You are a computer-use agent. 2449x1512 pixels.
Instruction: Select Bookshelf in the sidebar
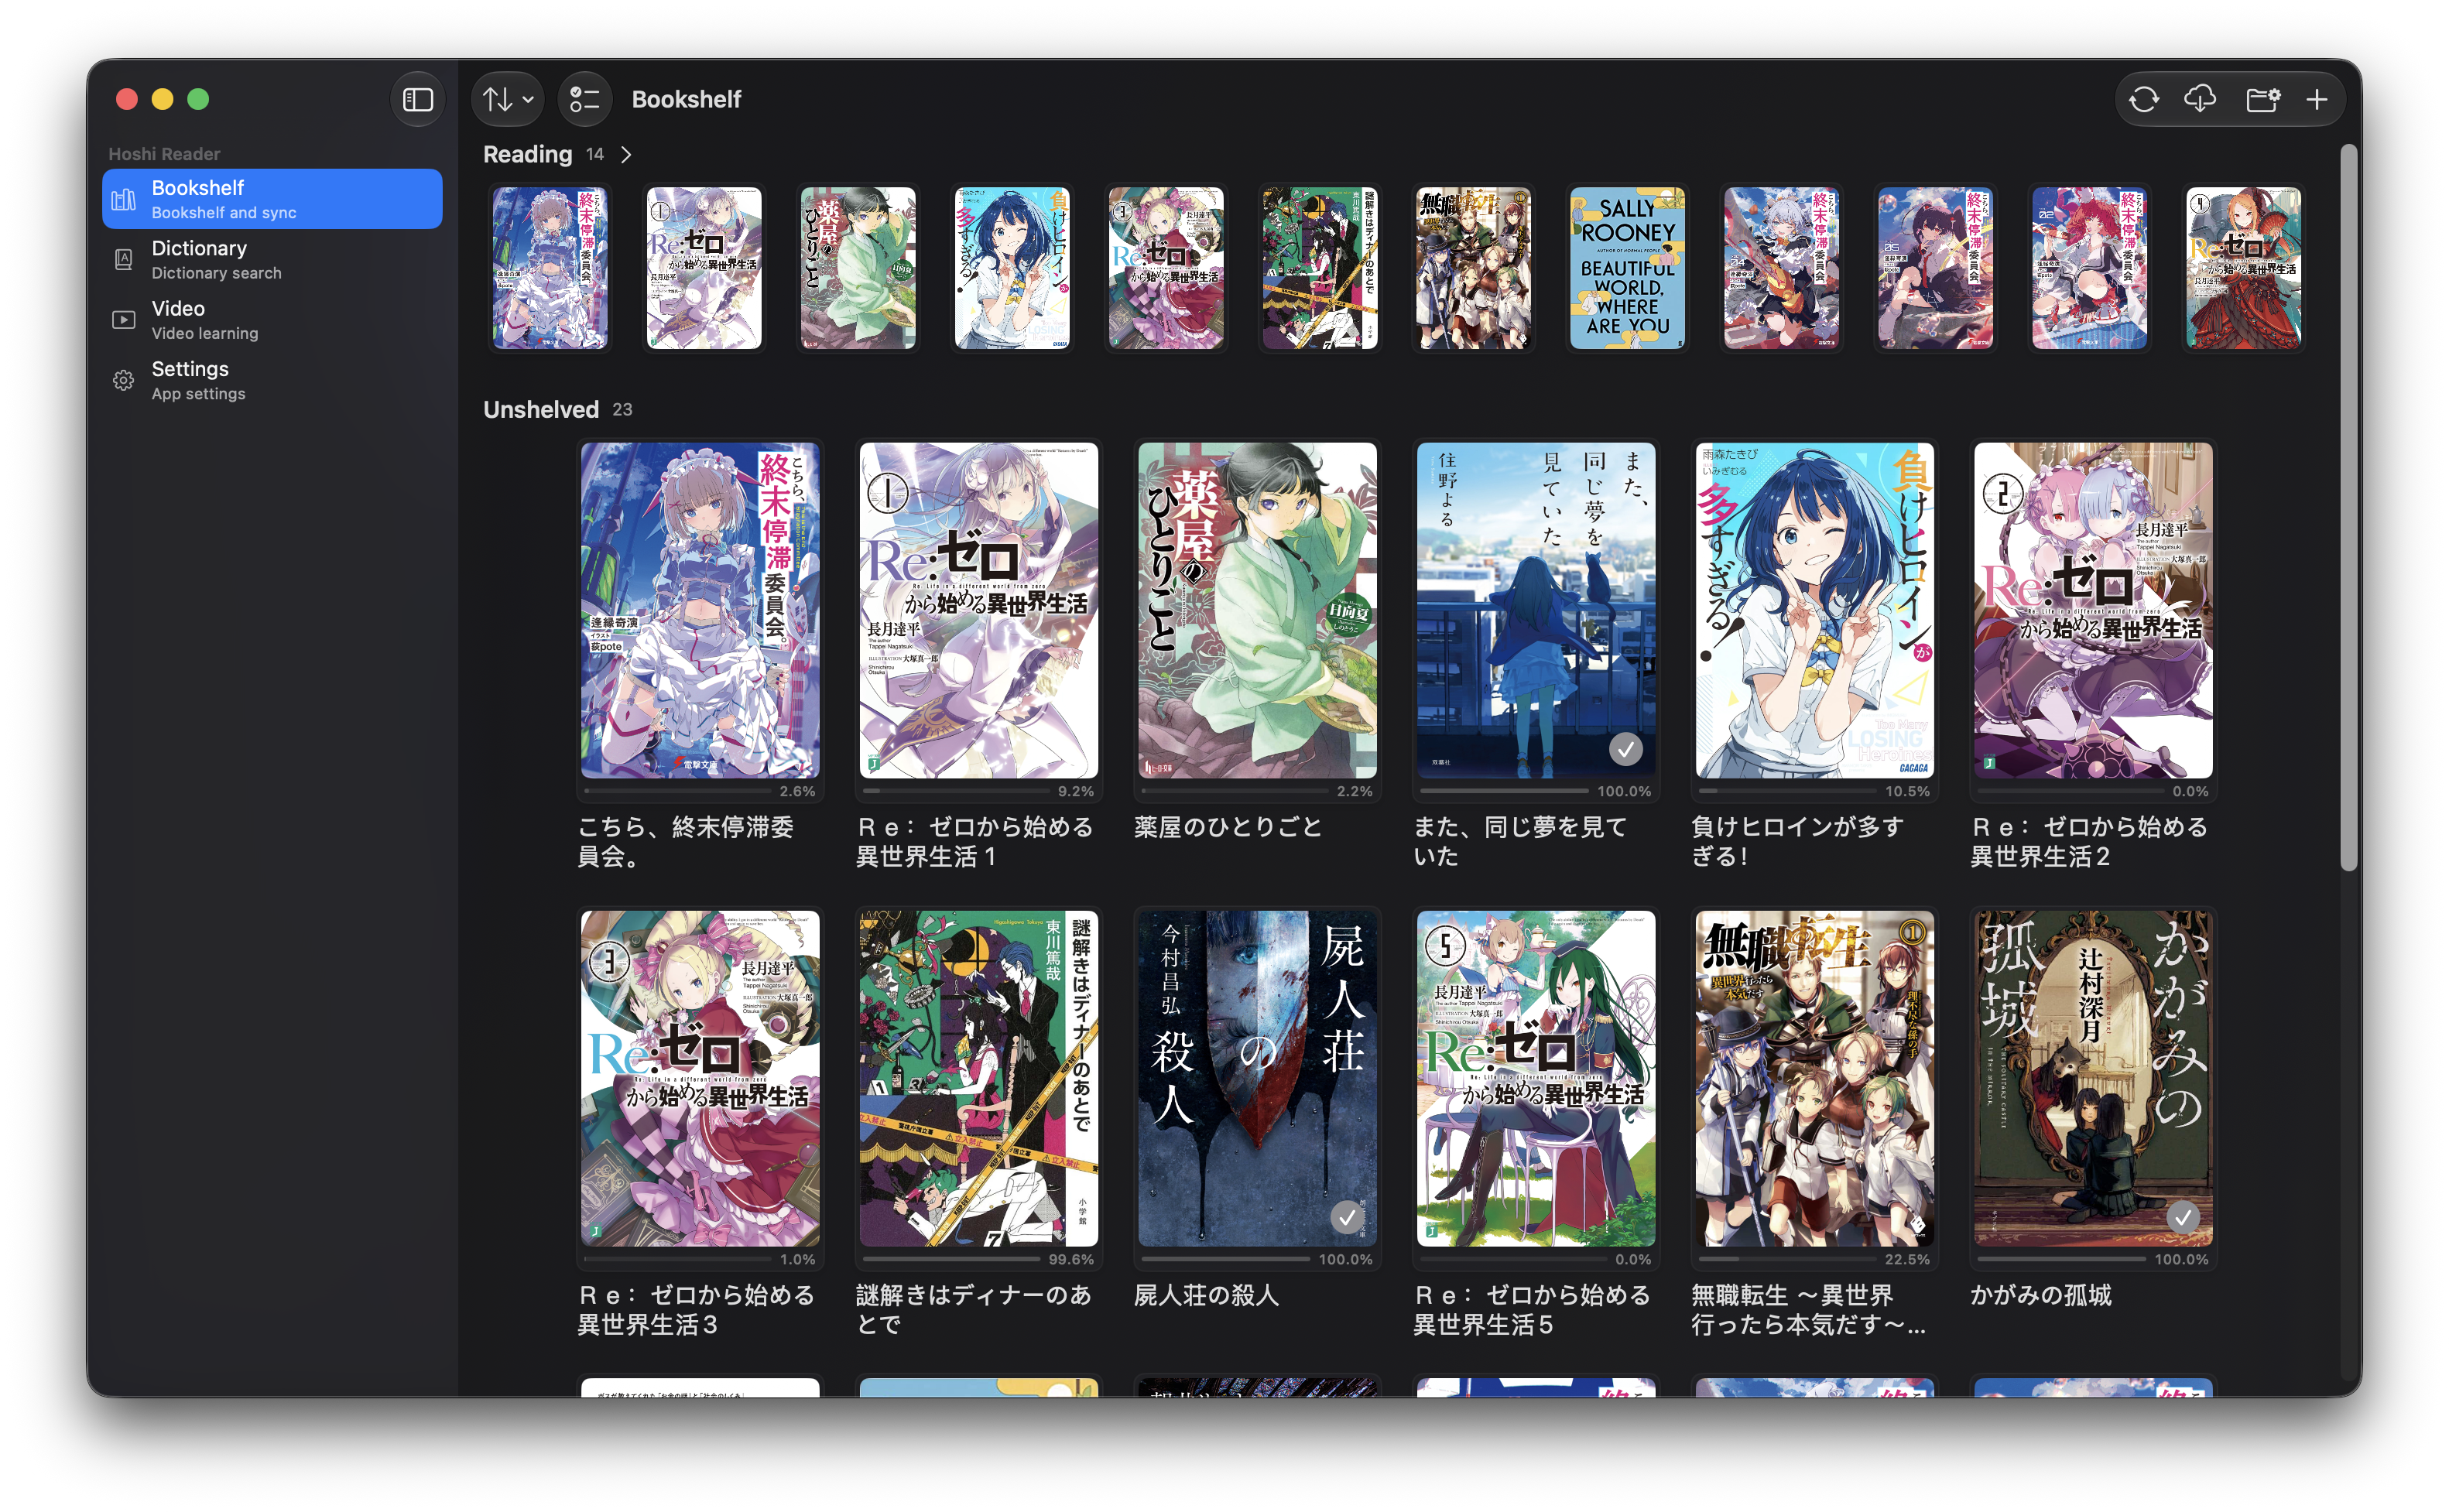click(x=272, y=199)
